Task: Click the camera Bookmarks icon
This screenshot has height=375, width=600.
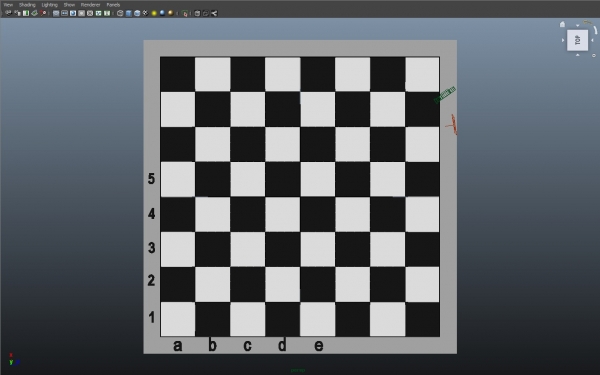Action: [x=26, y=13]
